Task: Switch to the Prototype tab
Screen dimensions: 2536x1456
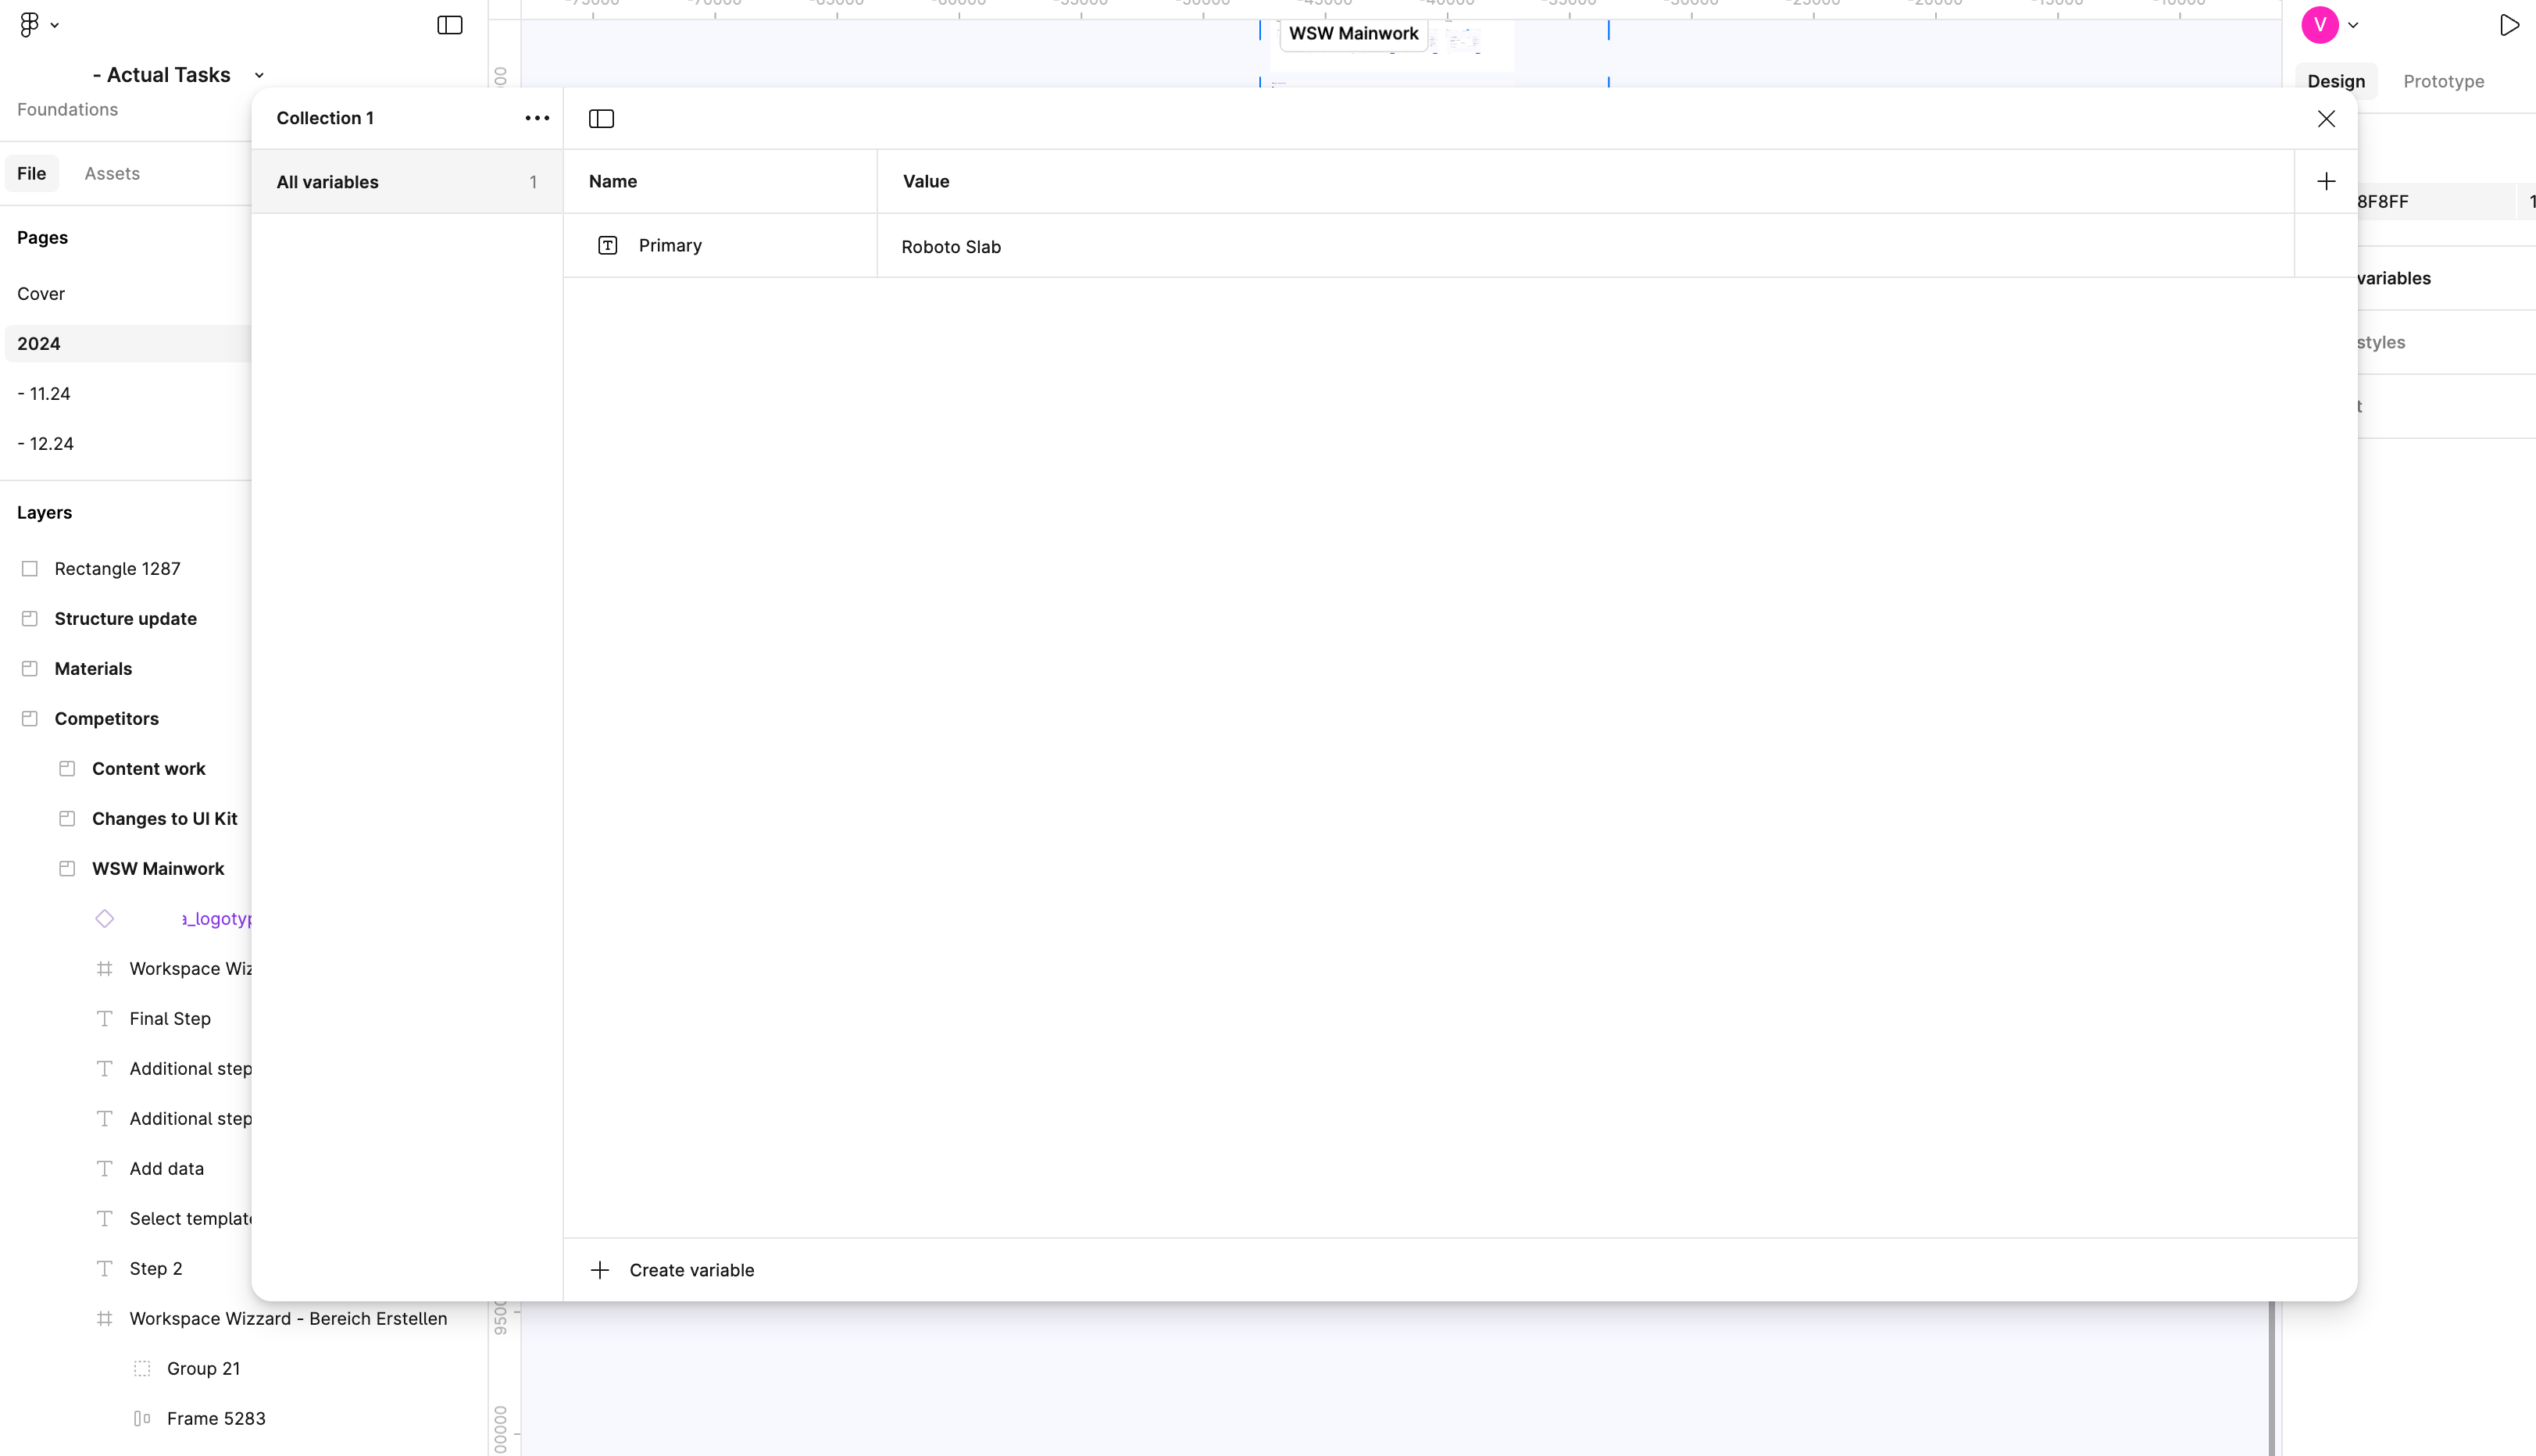Action: (2443, 82)
